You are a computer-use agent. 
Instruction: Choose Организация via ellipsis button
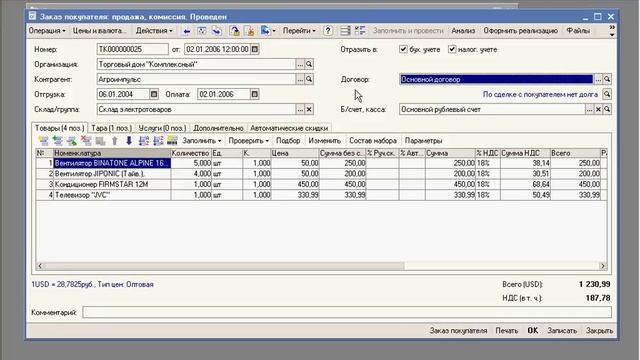click(x=300, y=64)
